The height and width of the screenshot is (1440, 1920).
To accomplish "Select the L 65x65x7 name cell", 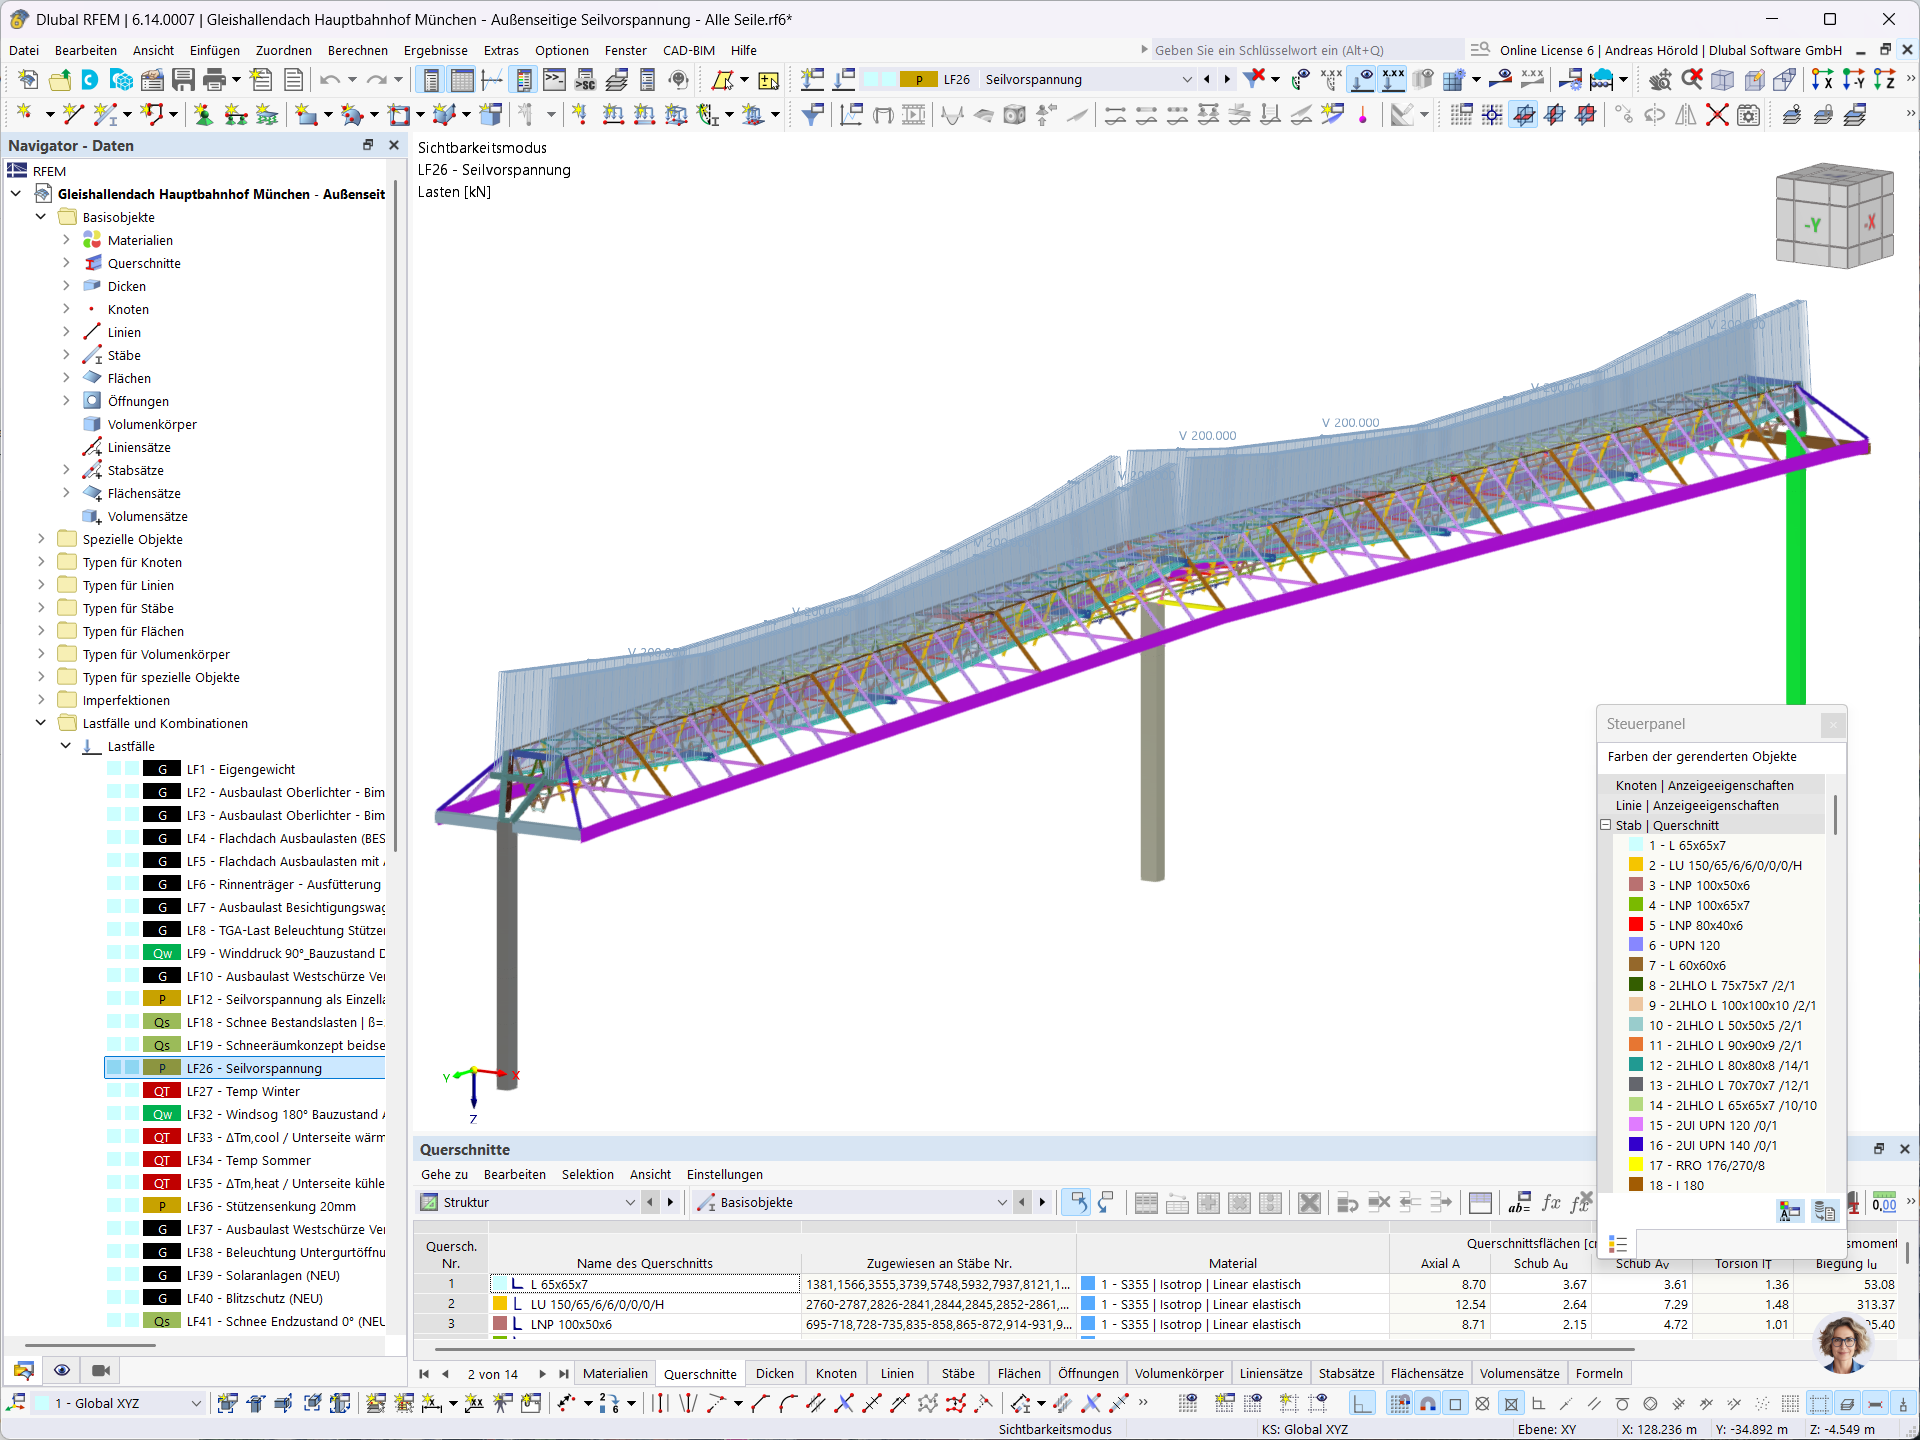I will 645,1284.
